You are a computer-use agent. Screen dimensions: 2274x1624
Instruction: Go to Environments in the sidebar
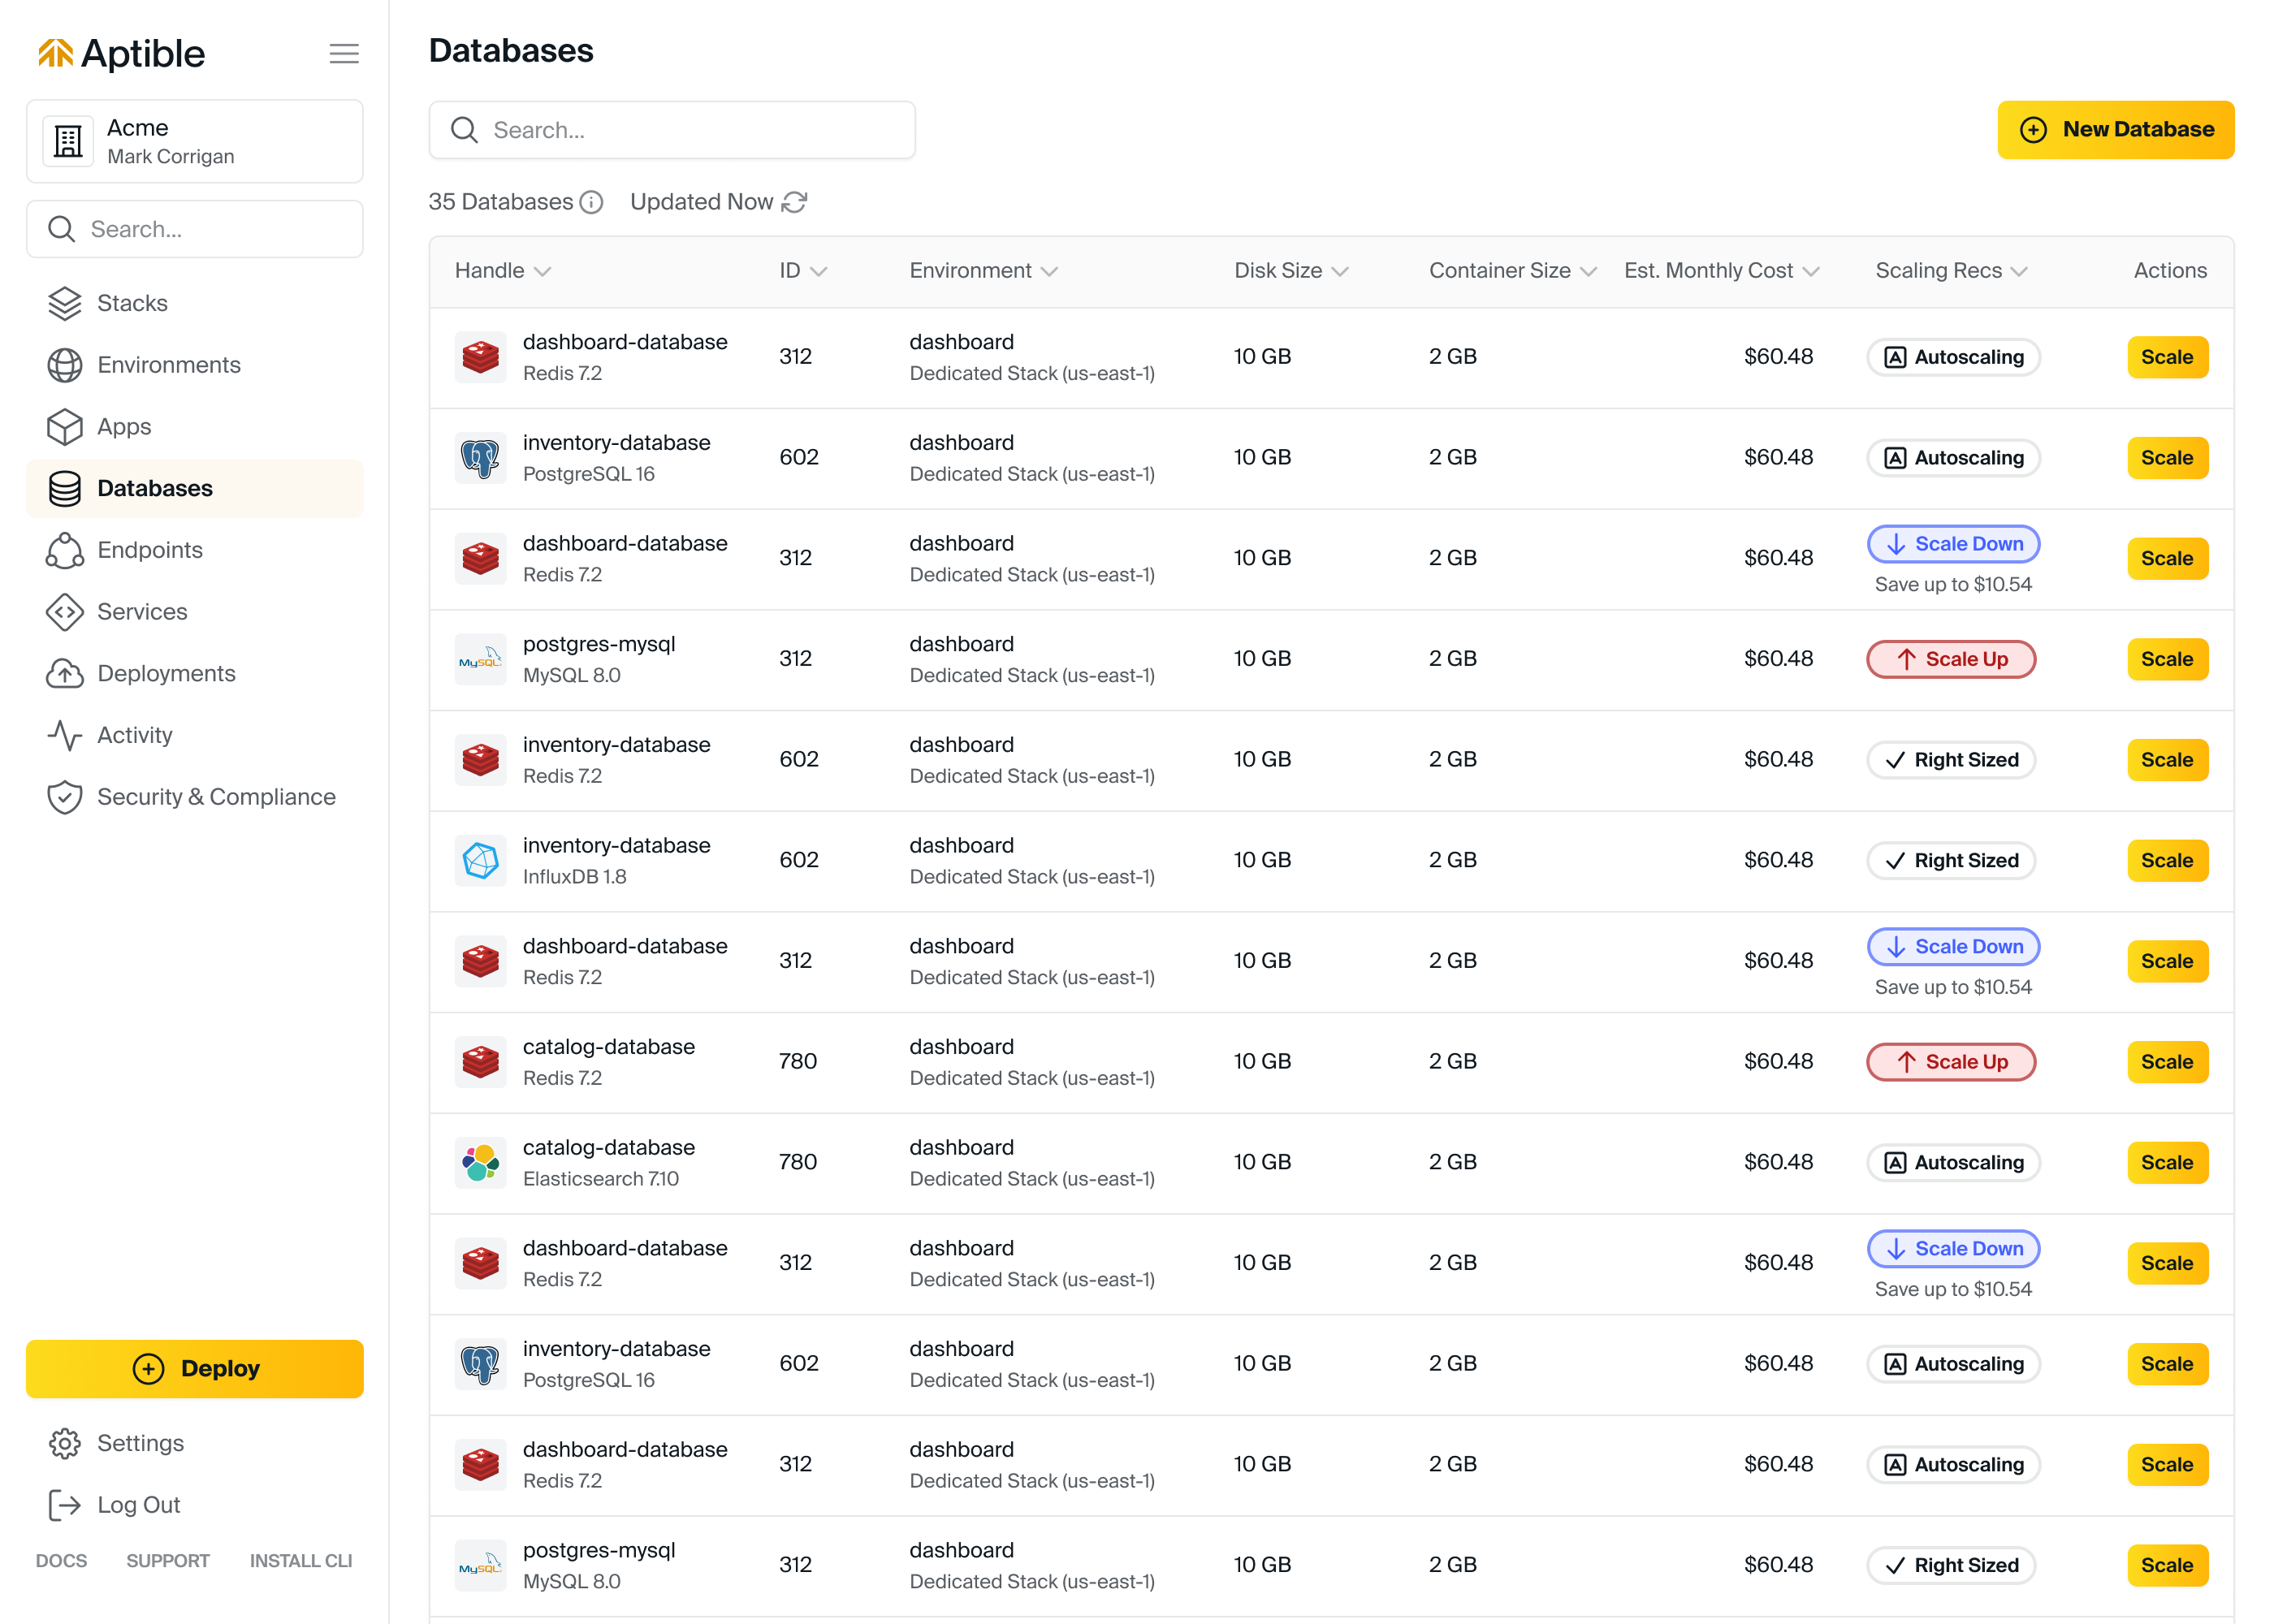click(168, 365)
